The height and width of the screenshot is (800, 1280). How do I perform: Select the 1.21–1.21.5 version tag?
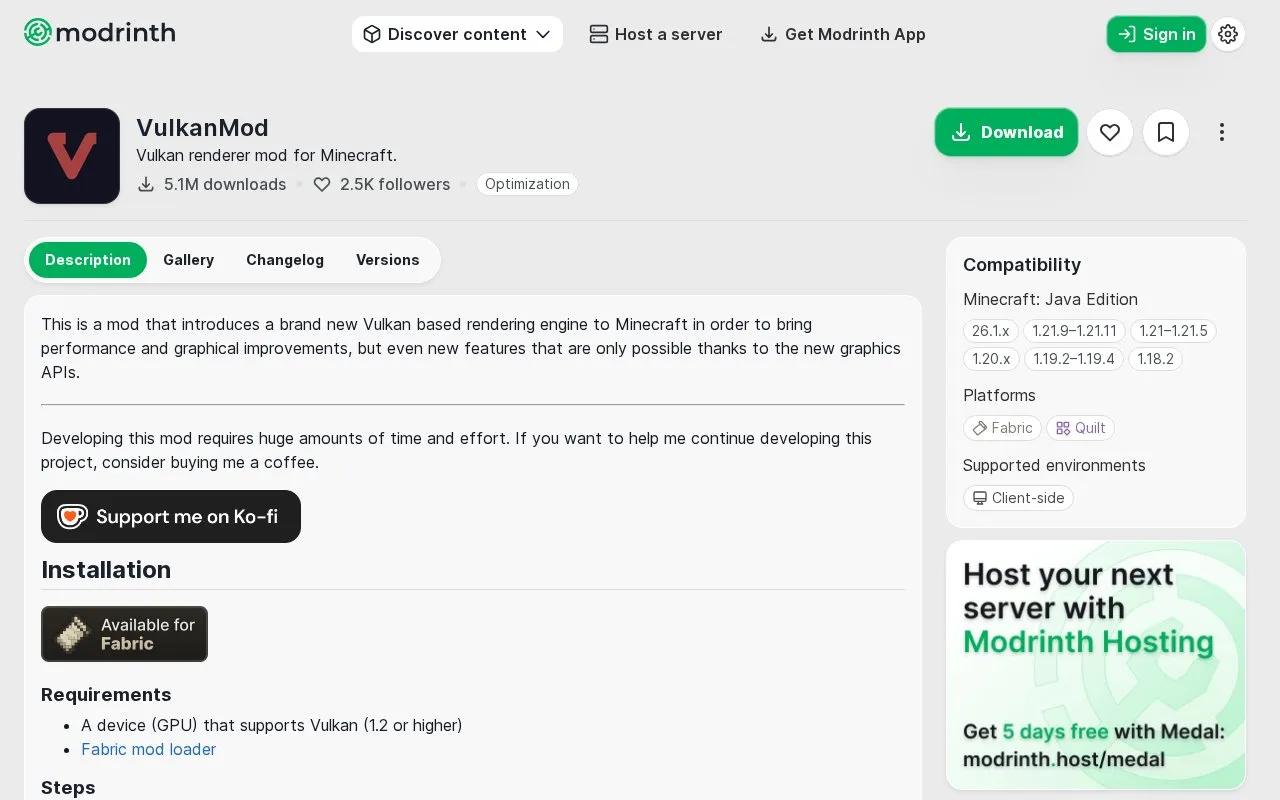coord(1173,331)
